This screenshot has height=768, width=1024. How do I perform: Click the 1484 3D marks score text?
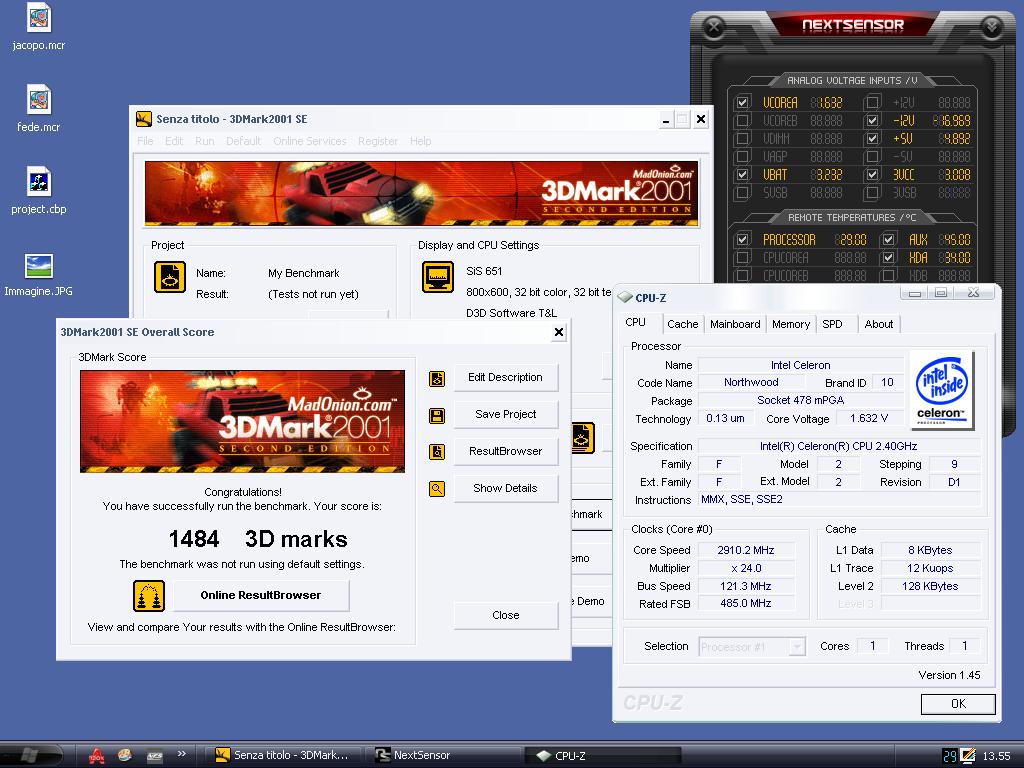point(258,539)
